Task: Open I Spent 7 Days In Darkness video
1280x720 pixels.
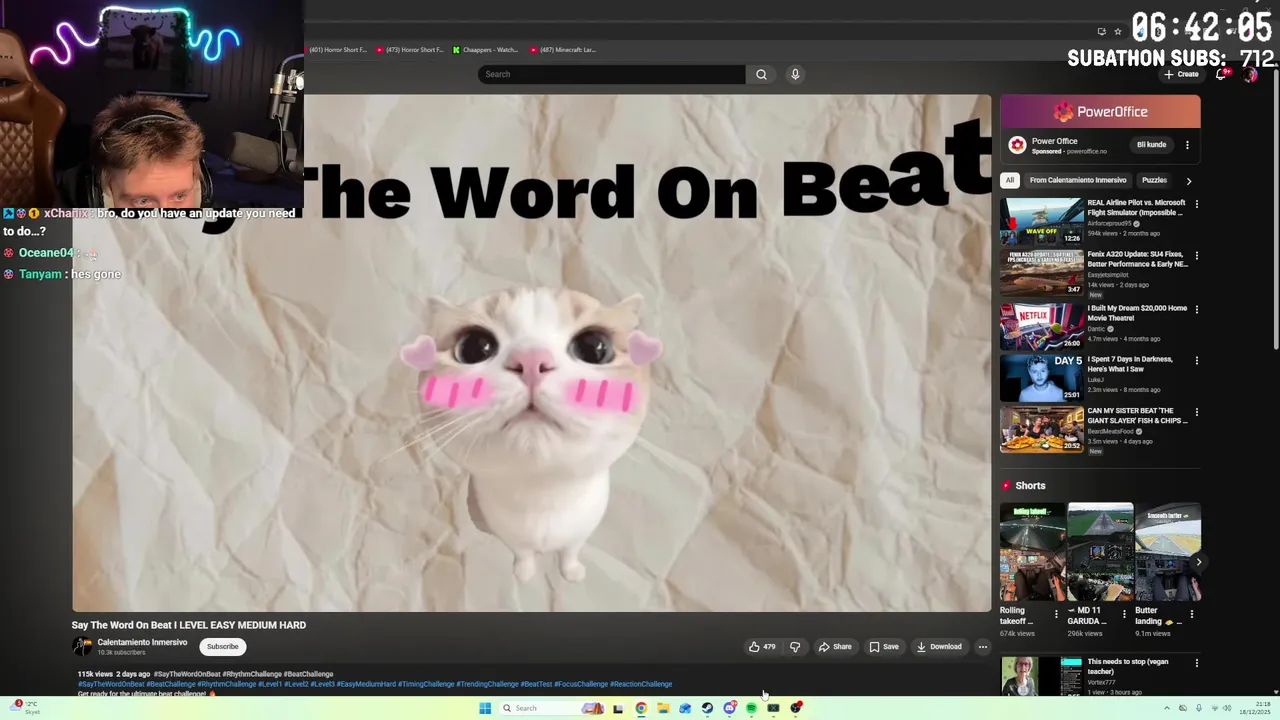Action: pos(1041,377)
